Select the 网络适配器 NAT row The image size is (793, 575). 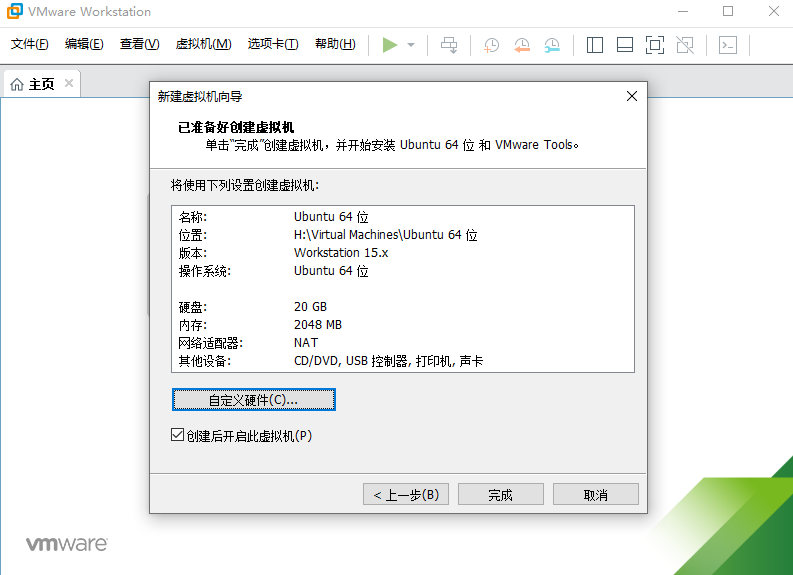pos(403,343)
